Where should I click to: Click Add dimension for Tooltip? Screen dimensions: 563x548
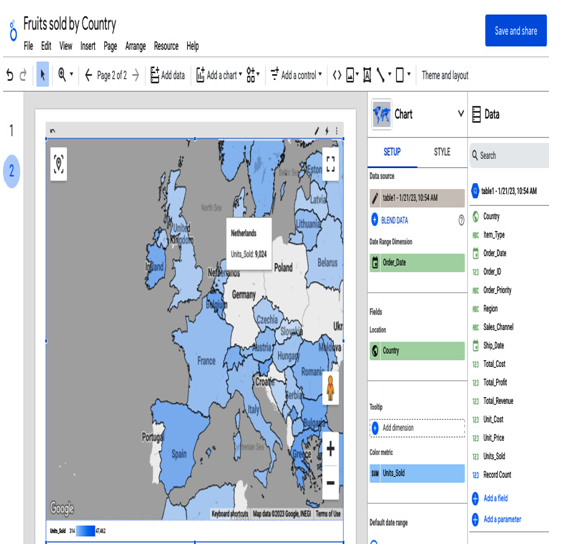417,428
